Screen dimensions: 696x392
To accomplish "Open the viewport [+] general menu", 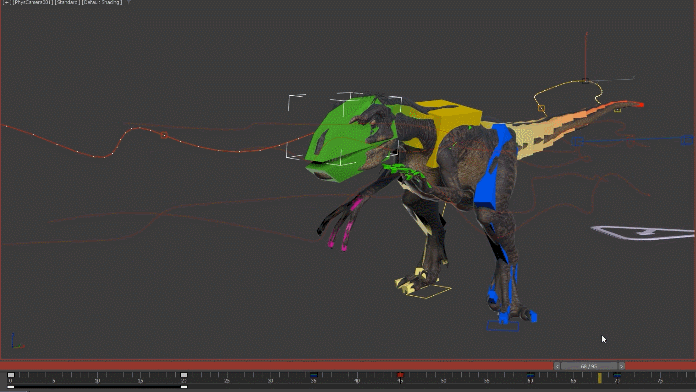I will (6, 2).
